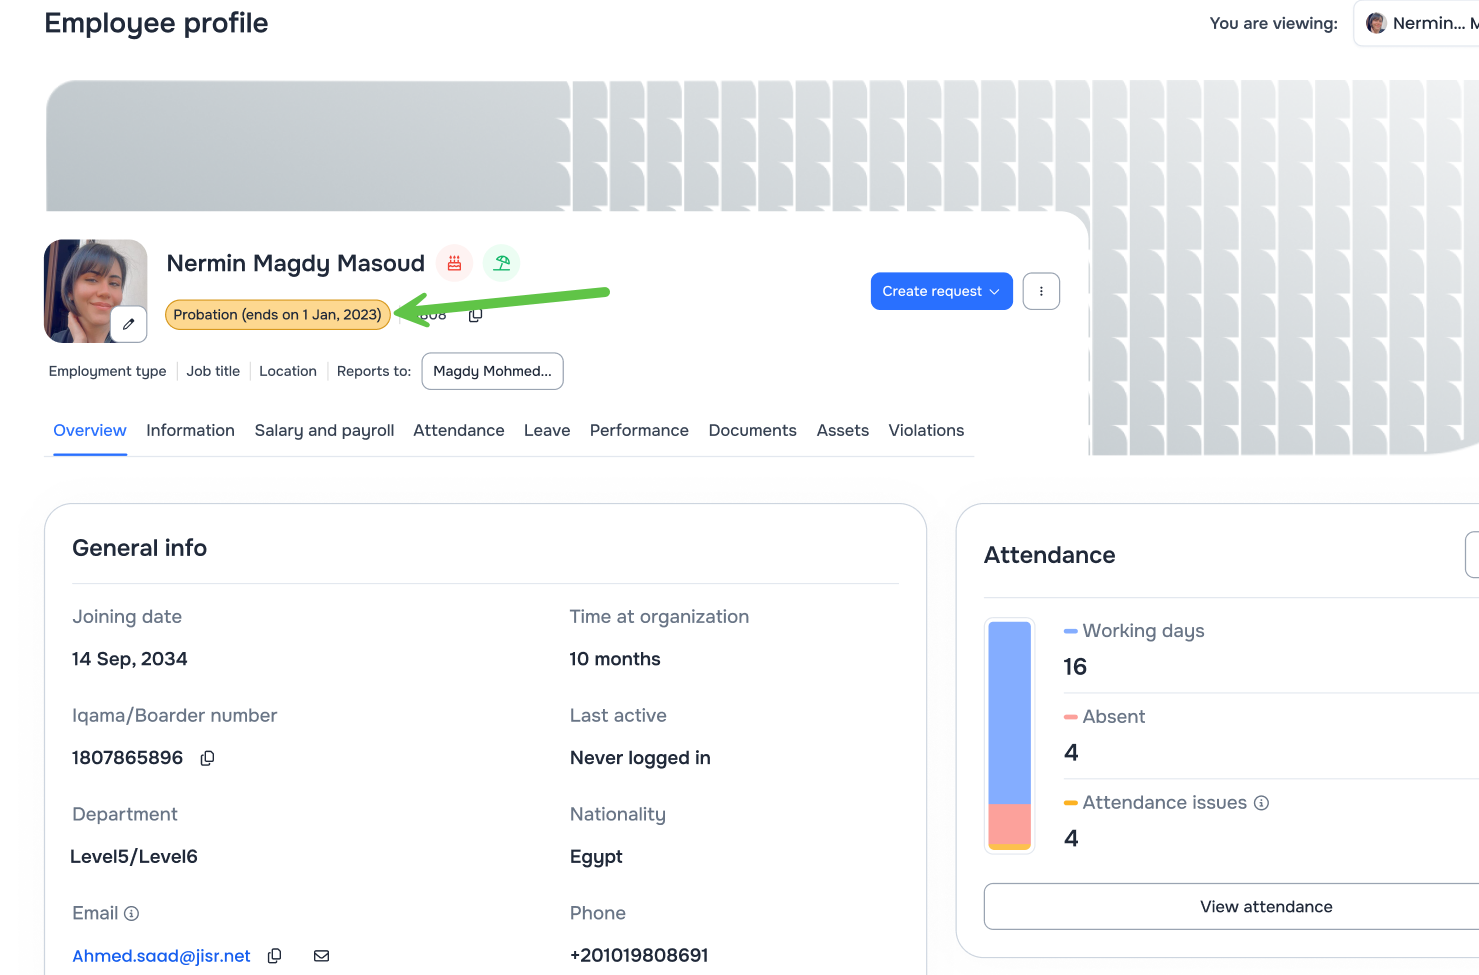Image resolution: width=1479 pixels, height=975 pixels.
Task: Click the View attendance button
Action: click(1266, 906)
